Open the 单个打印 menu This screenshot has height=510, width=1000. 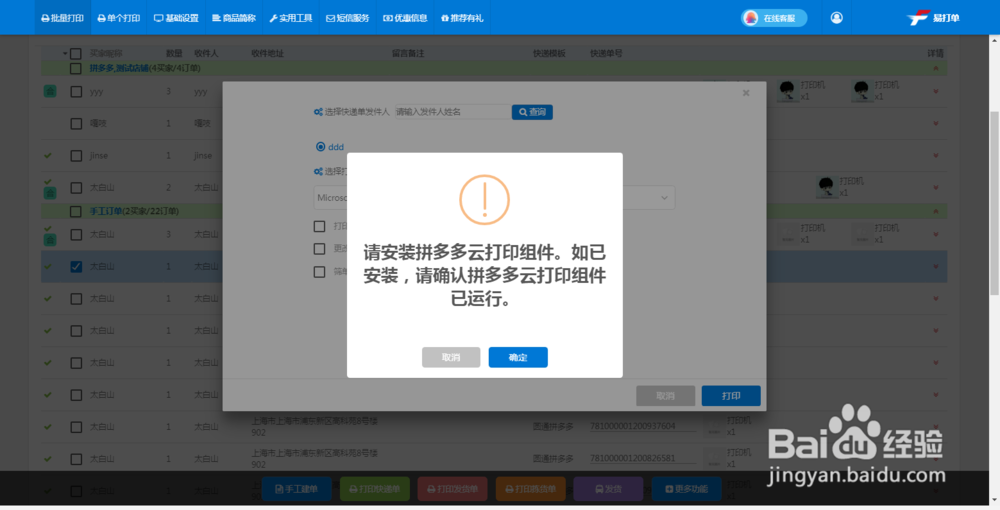point(119,18)
